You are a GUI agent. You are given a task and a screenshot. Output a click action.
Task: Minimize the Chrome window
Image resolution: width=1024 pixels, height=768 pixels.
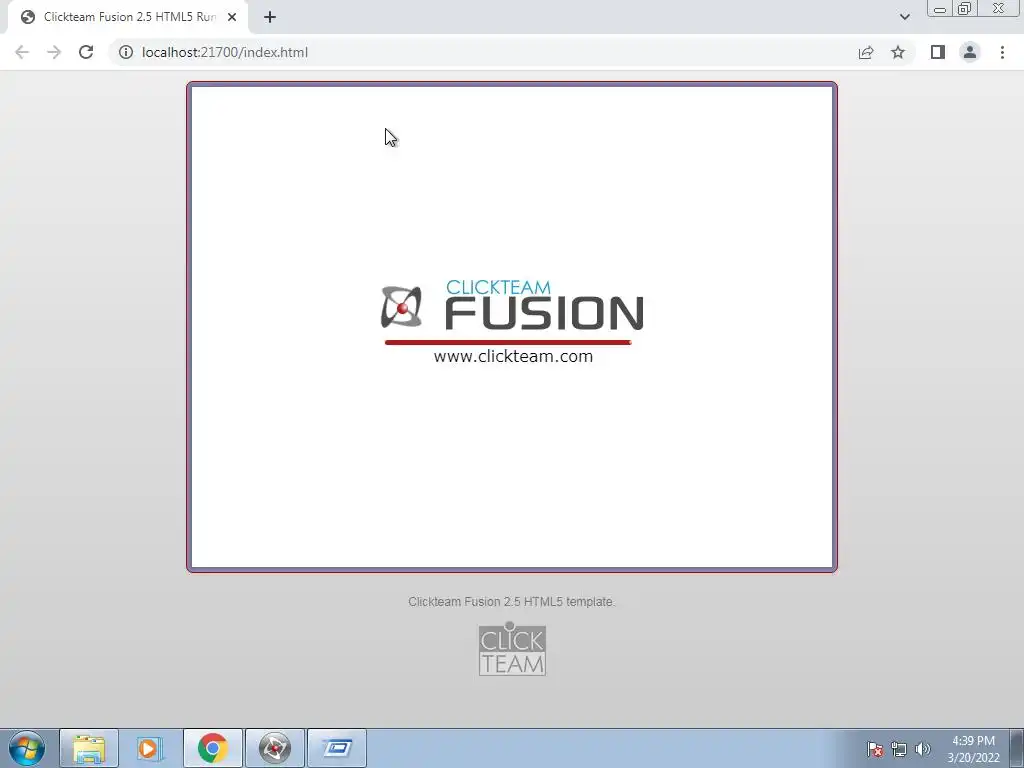click(940, 9)
